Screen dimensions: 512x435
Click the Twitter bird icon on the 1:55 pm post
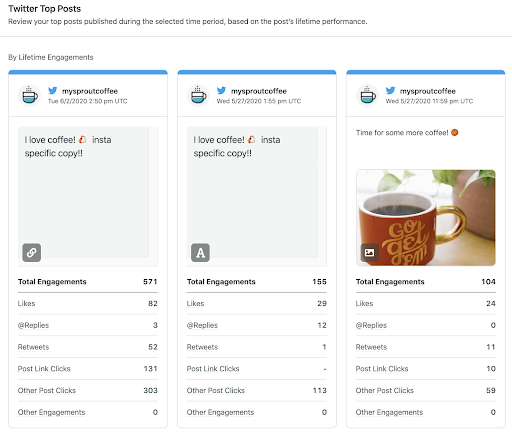[221, 91]
